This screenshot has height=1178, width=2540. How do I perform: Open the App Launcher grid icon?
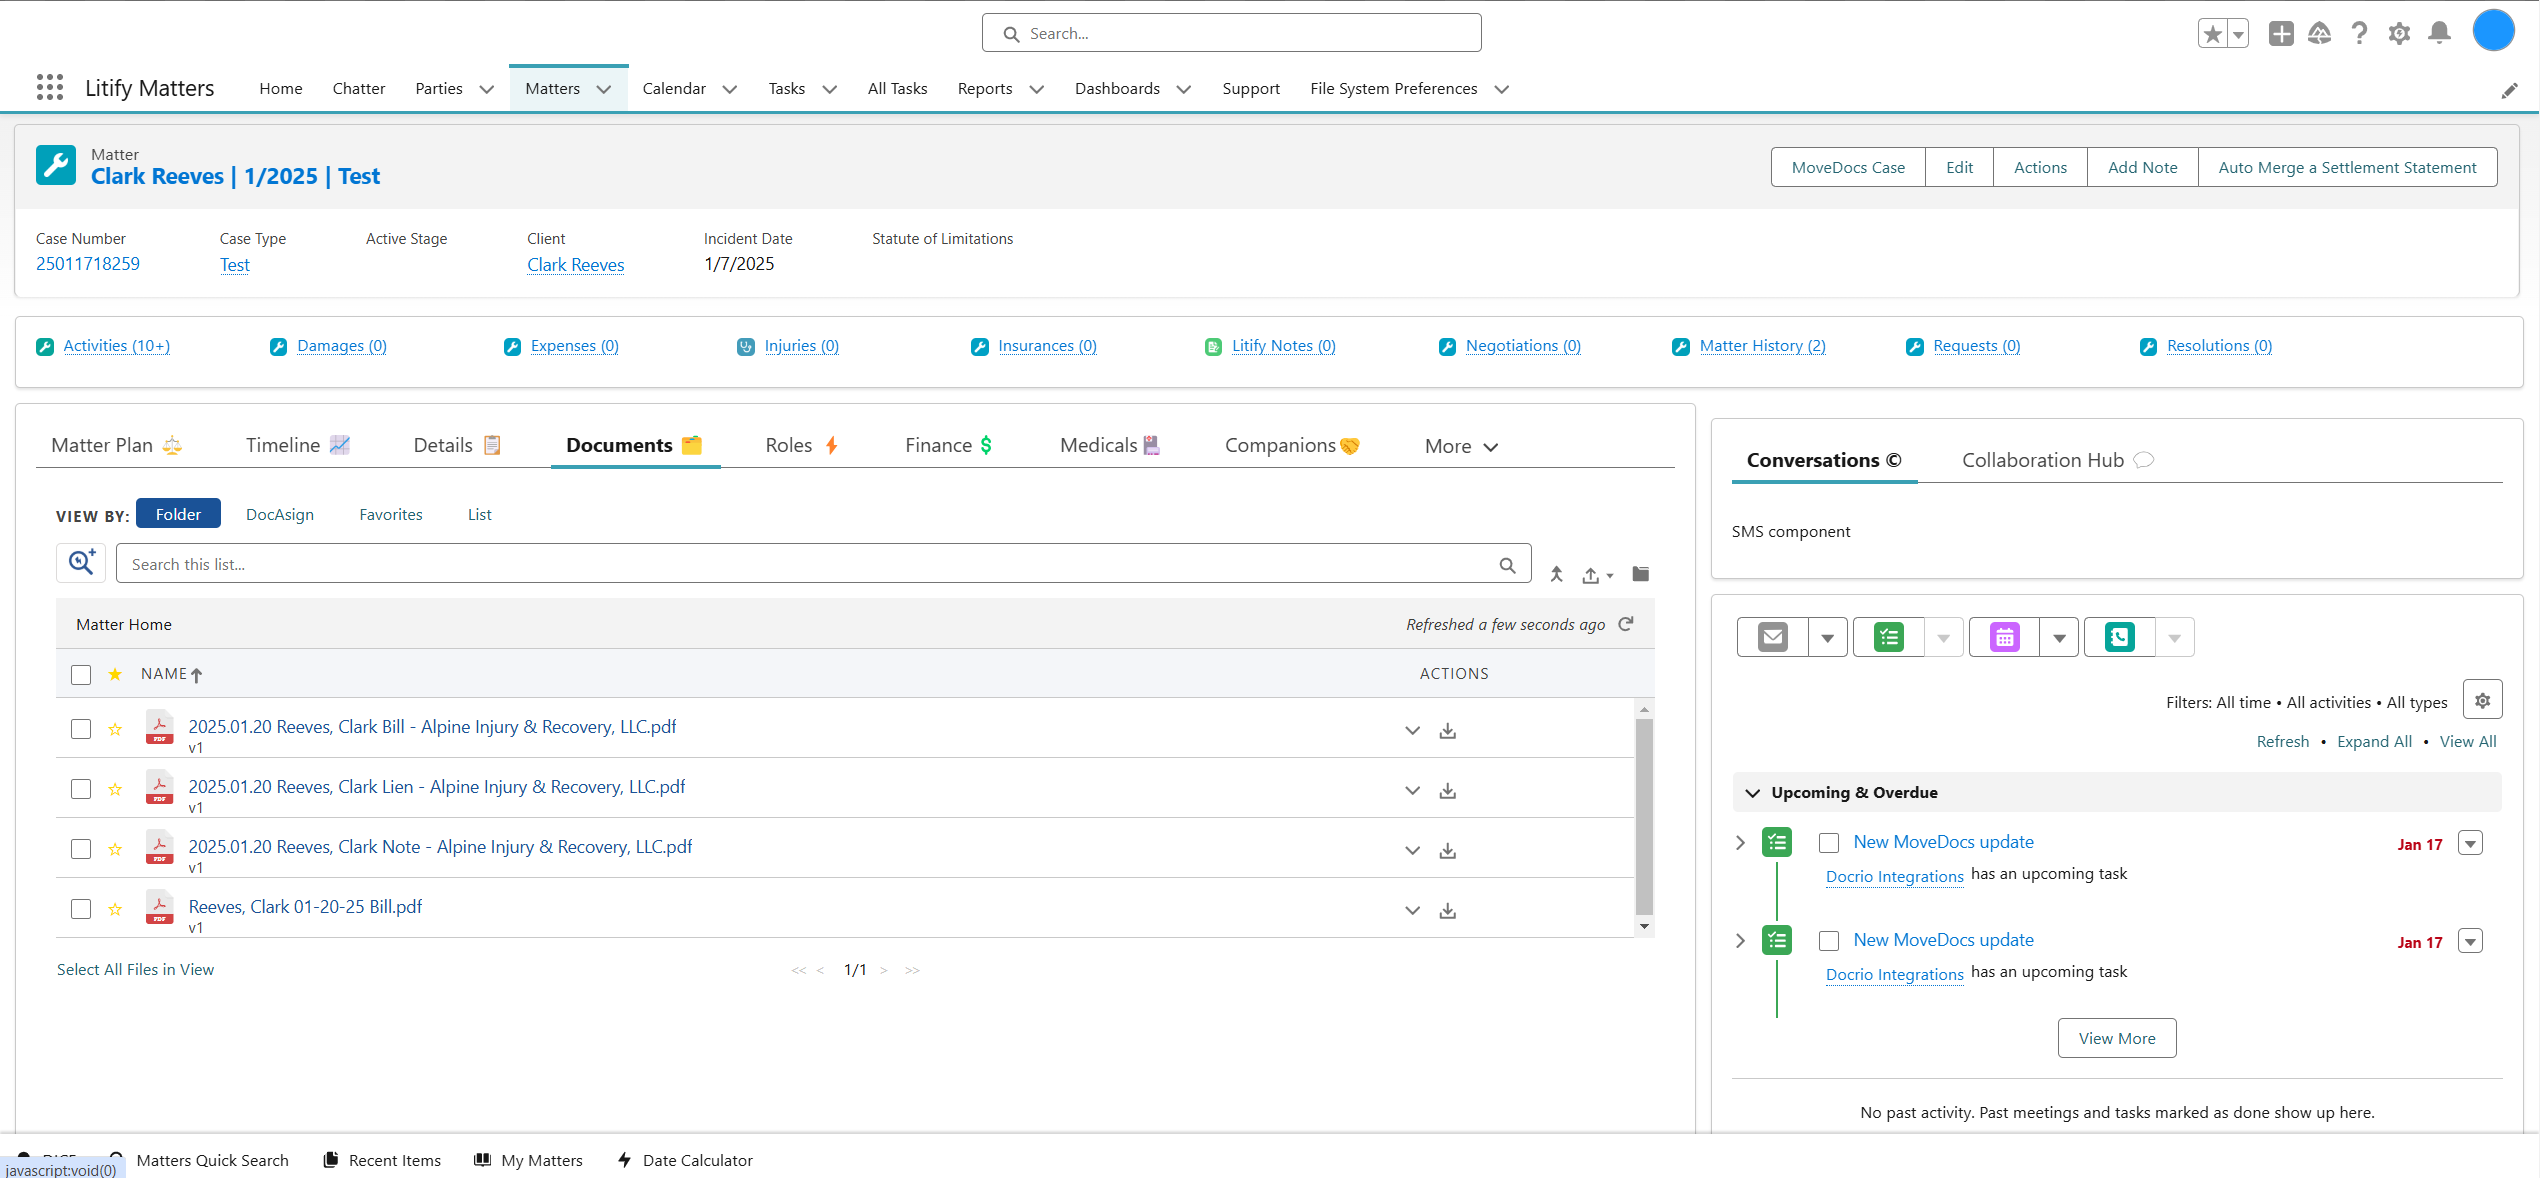pos(50,88)
